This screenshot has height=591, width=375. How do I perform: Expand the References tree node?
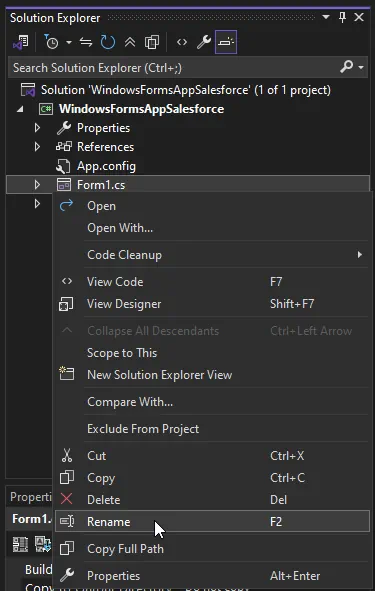(x=37, y=147)
